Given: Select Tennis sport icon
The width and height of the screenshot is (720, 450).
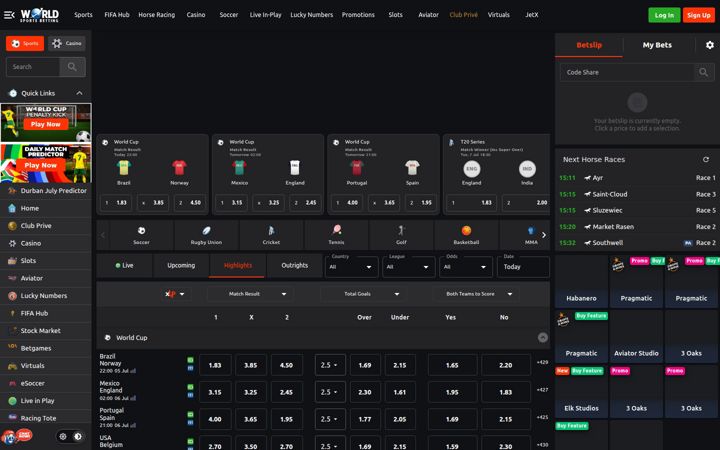Looking at the screenshot, I should click(336, 235).
